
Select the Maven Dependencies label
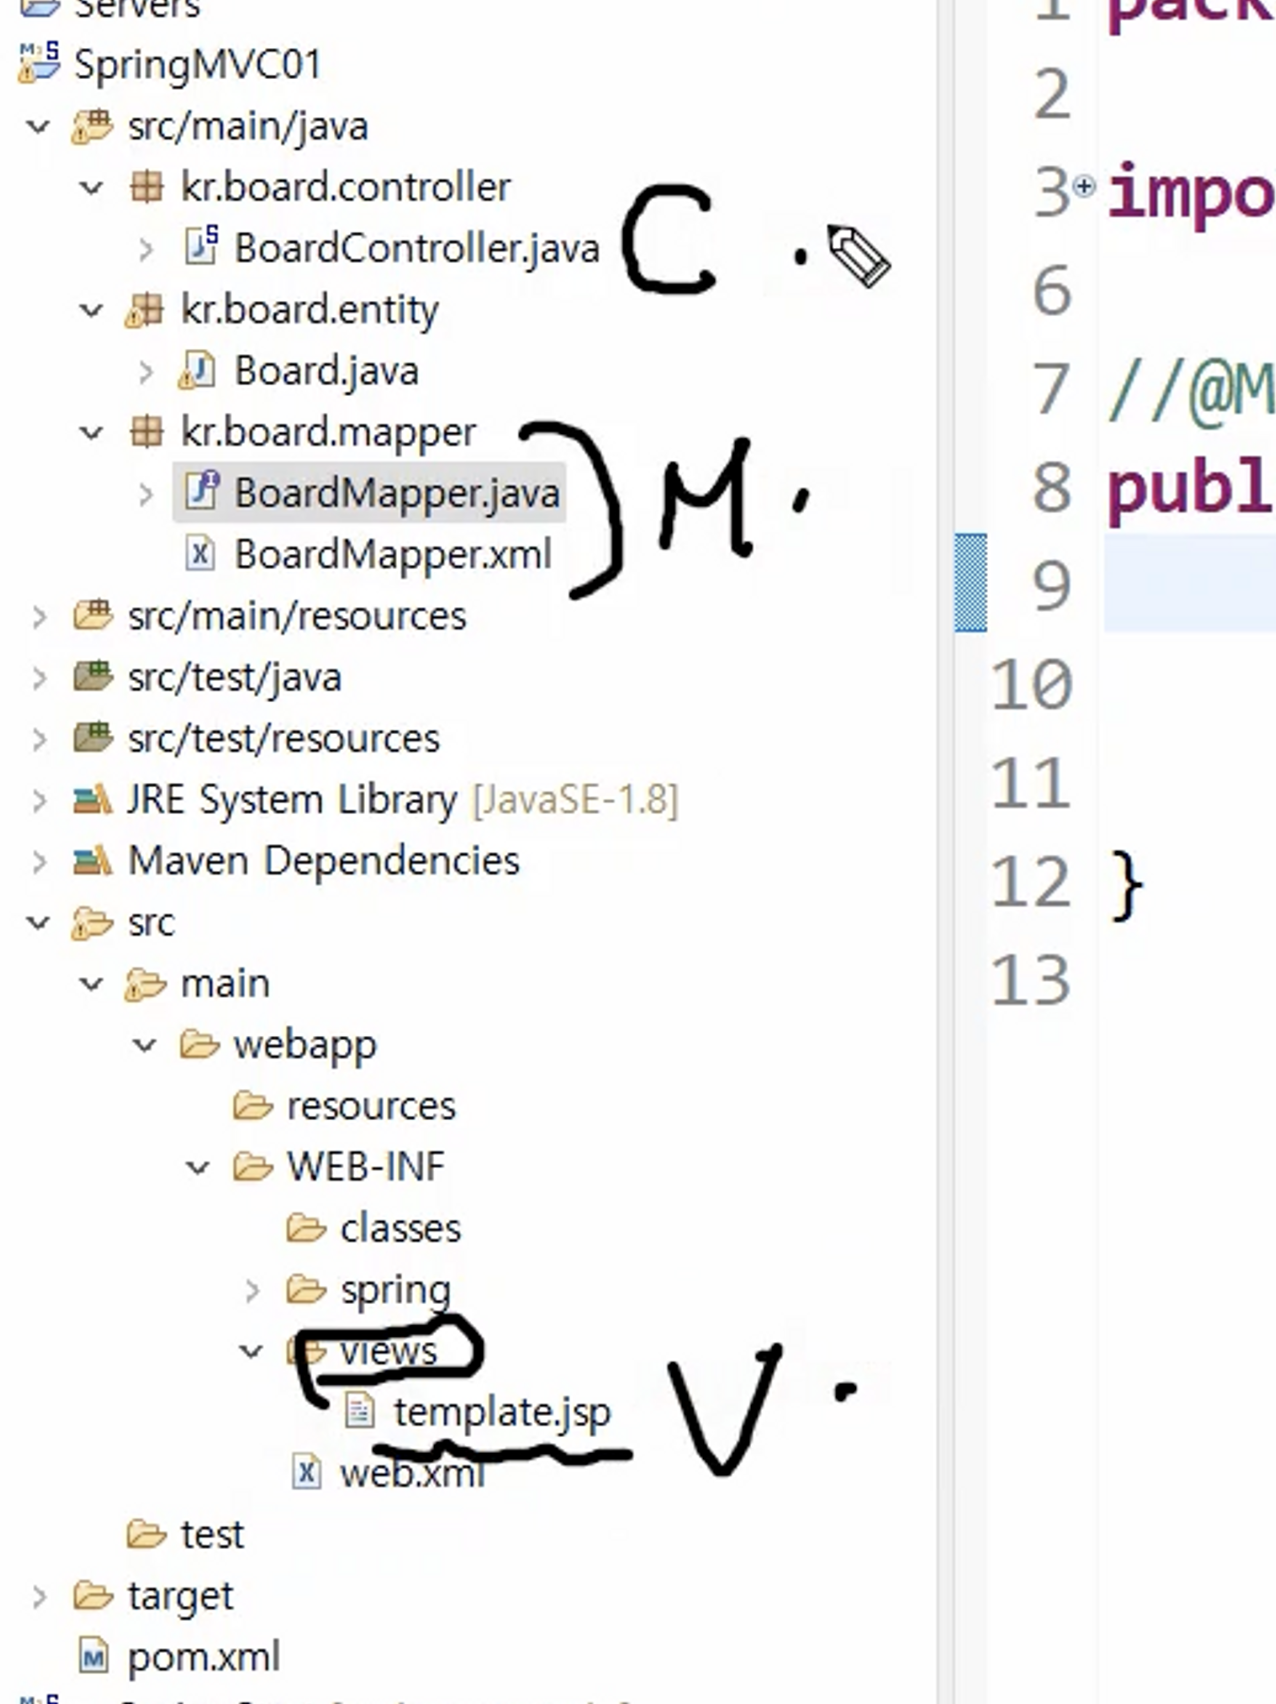point(324,861)
